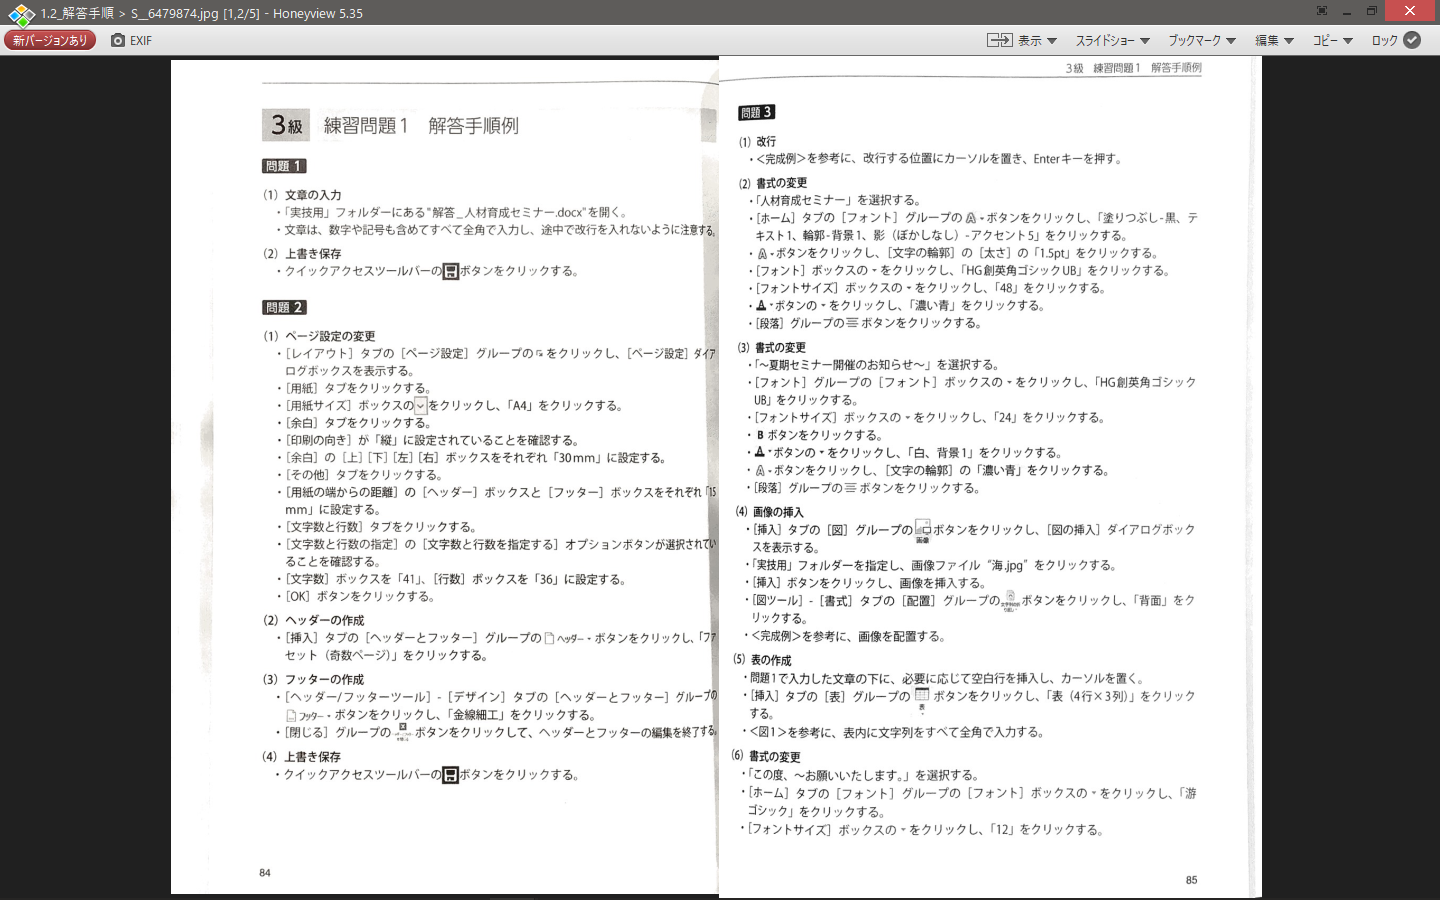1440x900 pixels.
Task: Click the (3) フッターの作成 heading
Action: (313, 679)
